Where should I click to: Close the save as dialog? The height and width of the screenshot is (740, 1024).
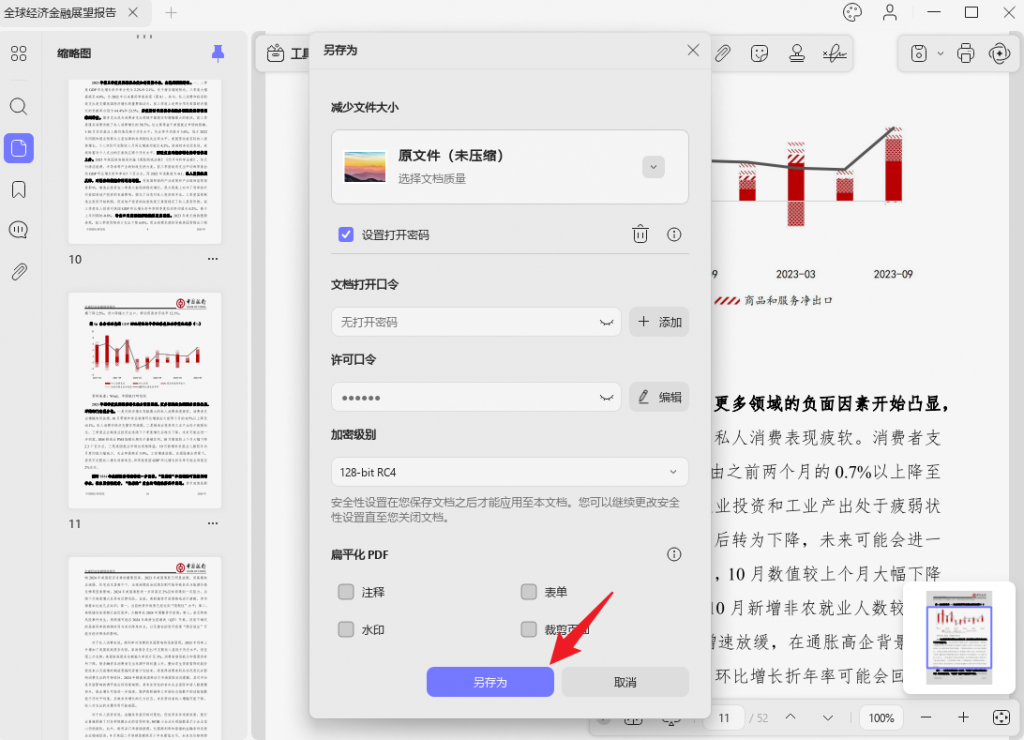pos(693,50)
